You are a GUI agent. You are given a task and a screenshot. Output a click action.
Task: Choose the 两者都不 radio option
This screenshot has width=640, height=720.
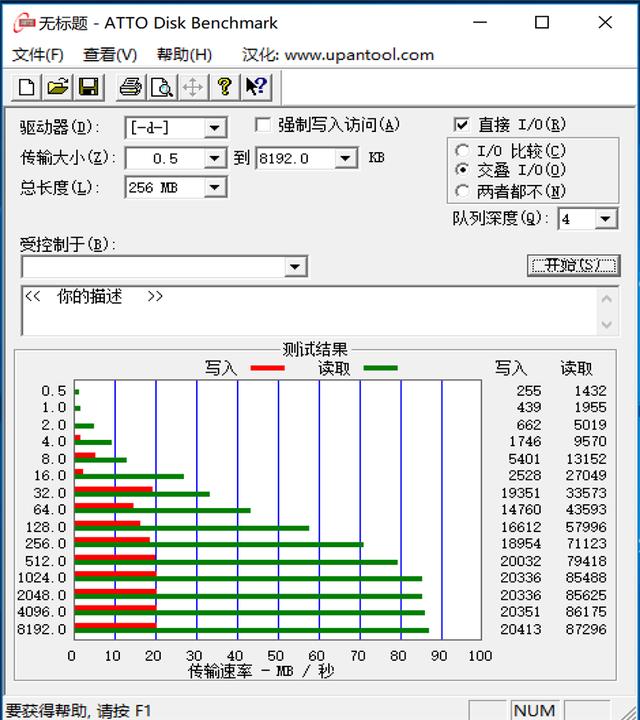click(462, 191)
